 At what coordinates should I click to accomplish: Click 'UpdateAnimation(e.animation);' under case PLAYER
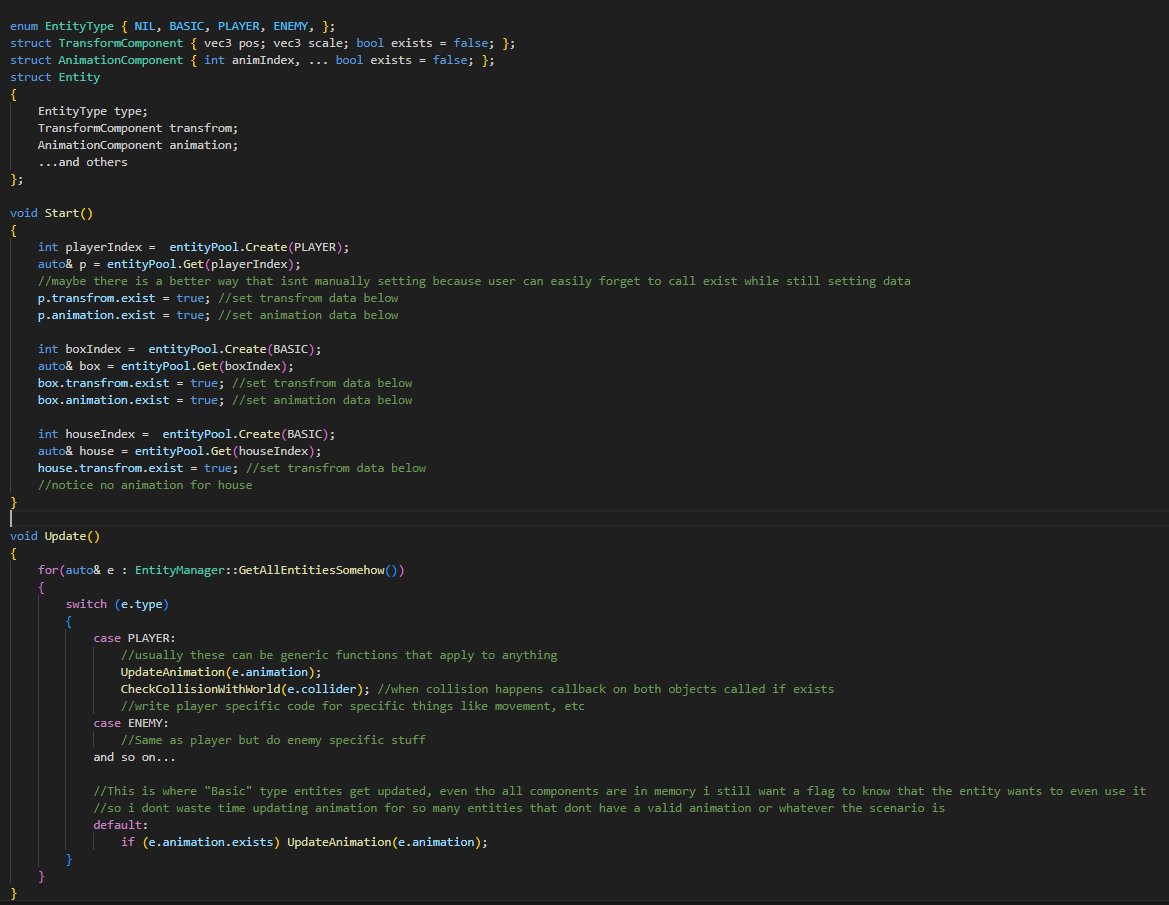click(x=221, y=672)
